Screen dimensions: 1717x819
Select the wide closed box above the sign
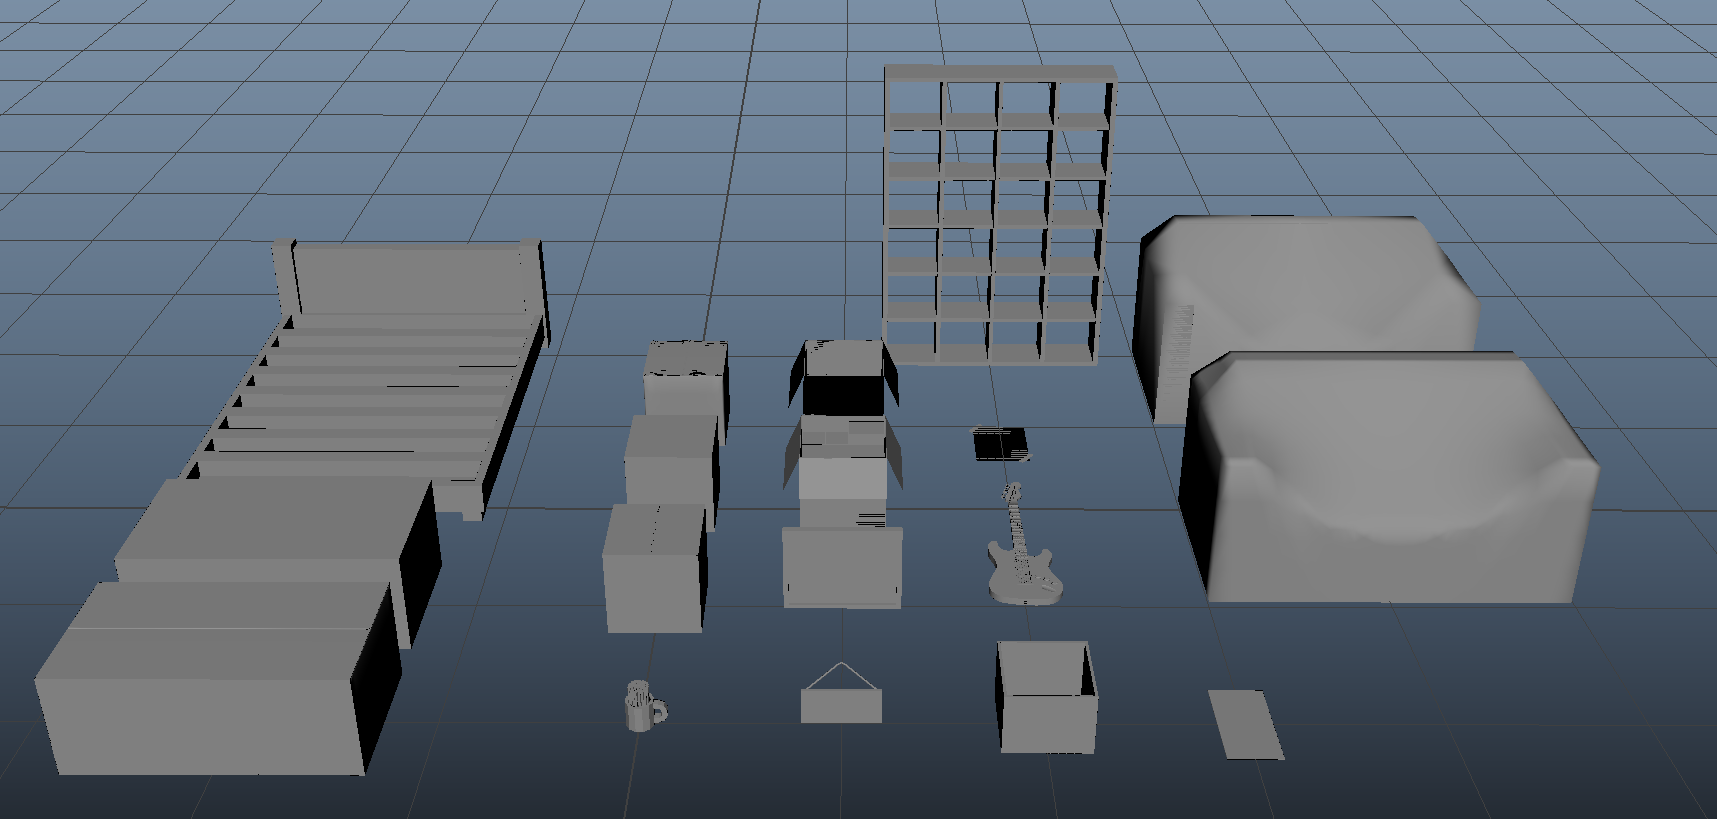[x=842, y=567]
